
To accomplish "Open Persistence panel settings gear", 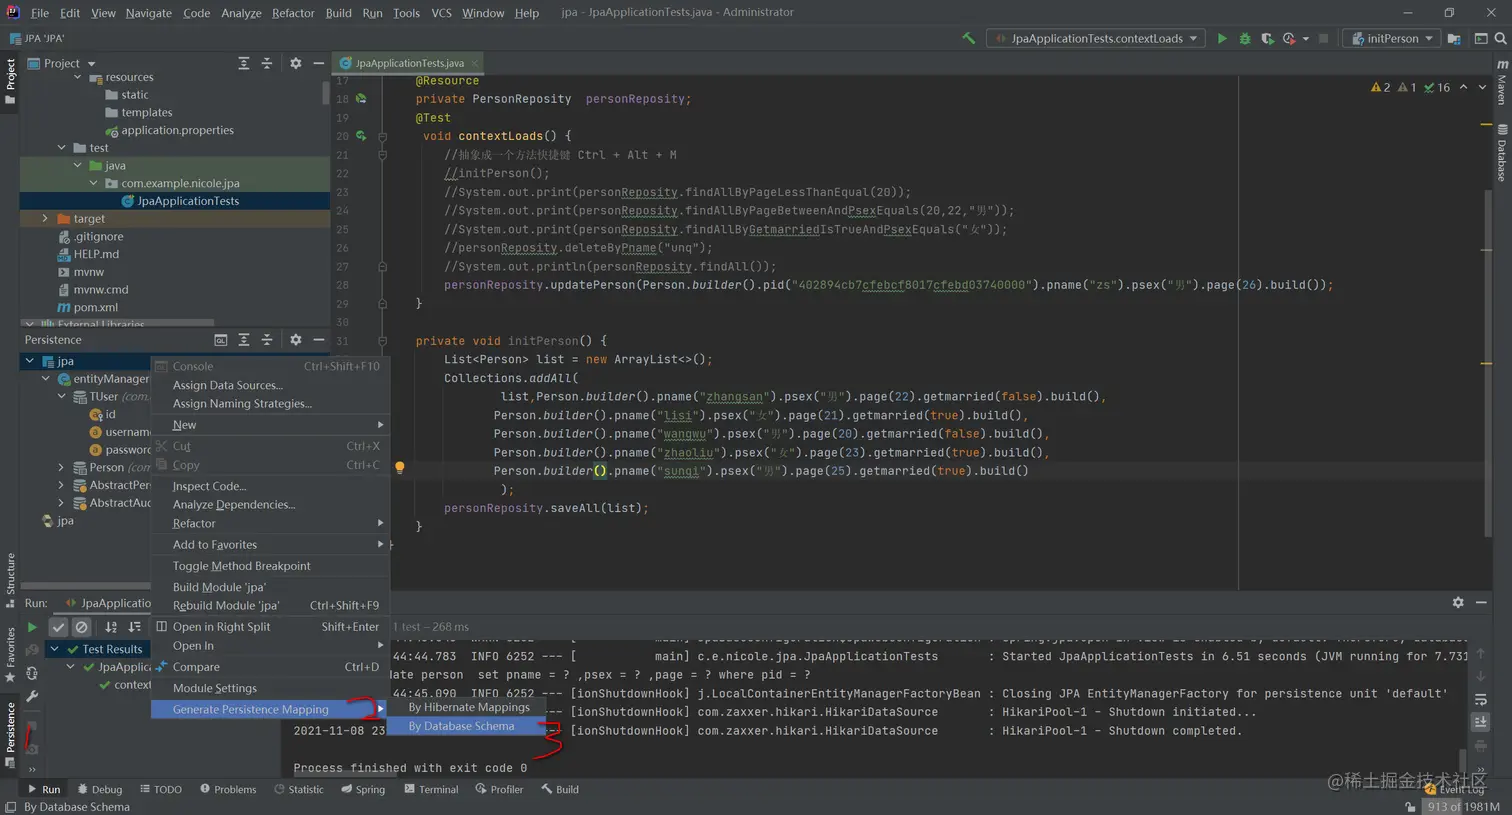I will [295, 340].
